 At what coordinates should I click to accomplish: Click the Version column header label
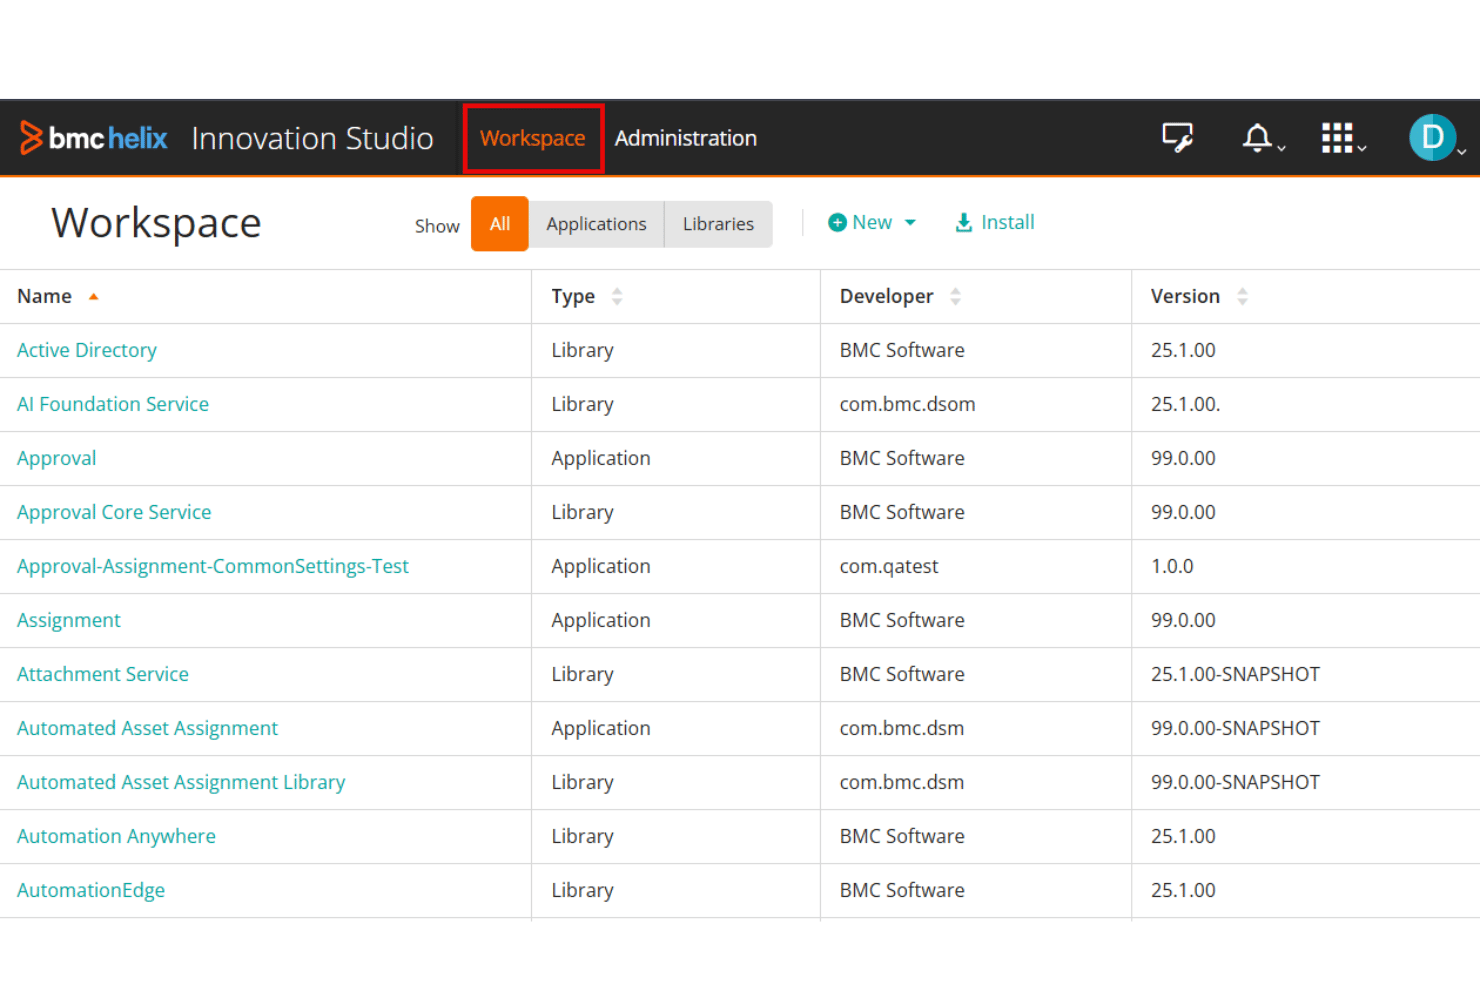pos(1185,296)
